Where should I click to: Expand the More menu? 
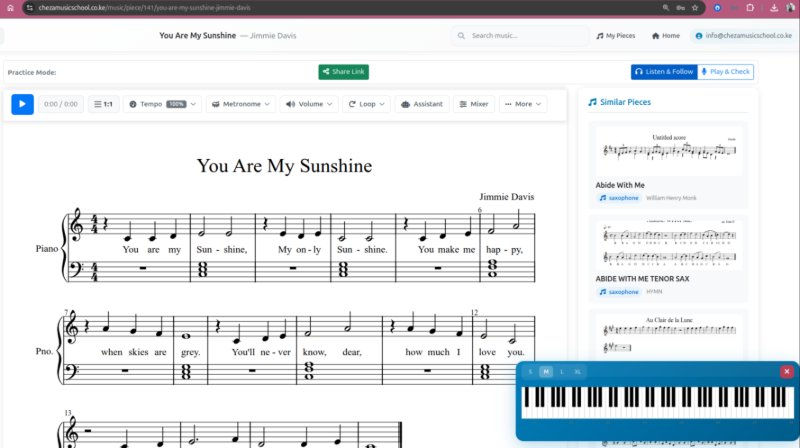523,104
